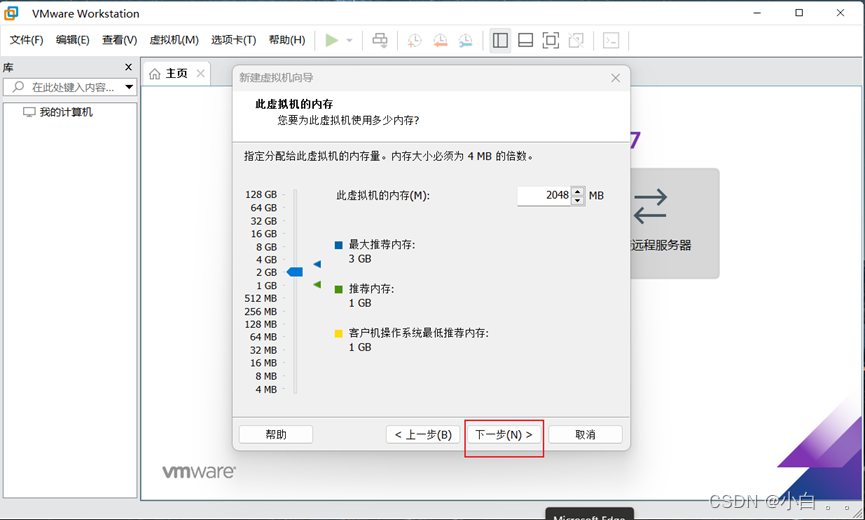Open the 选项卡(T) menu
Image resolution: width=865 pixels, height=520 pixels.
pyautogui.click(x=233, y=40)
